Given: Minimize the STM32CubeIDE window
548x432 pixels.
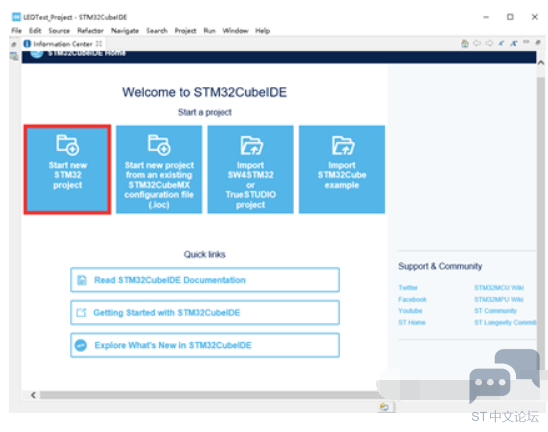Looking at the screenshot, I should (486, 17).
